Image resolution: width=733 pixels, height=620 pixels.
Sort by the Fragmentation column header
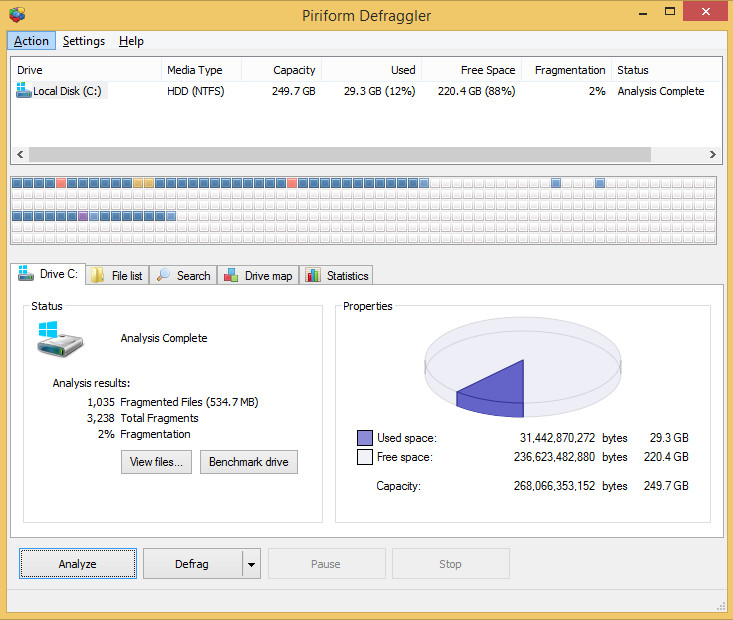click(567, 70)
